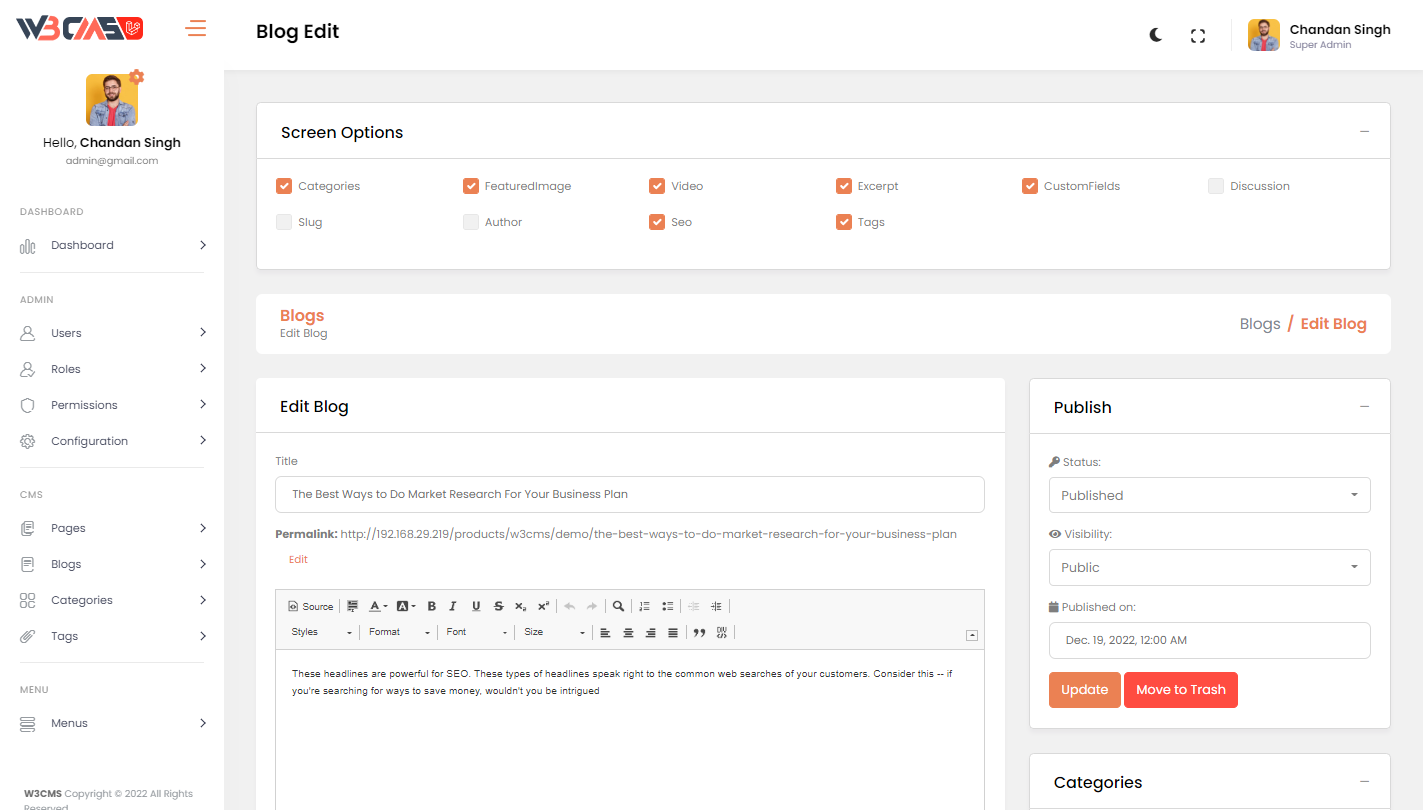Screen dimensions: 1423x810
Task: Uncheck the Categories screen option
Action: coord(284,186)
